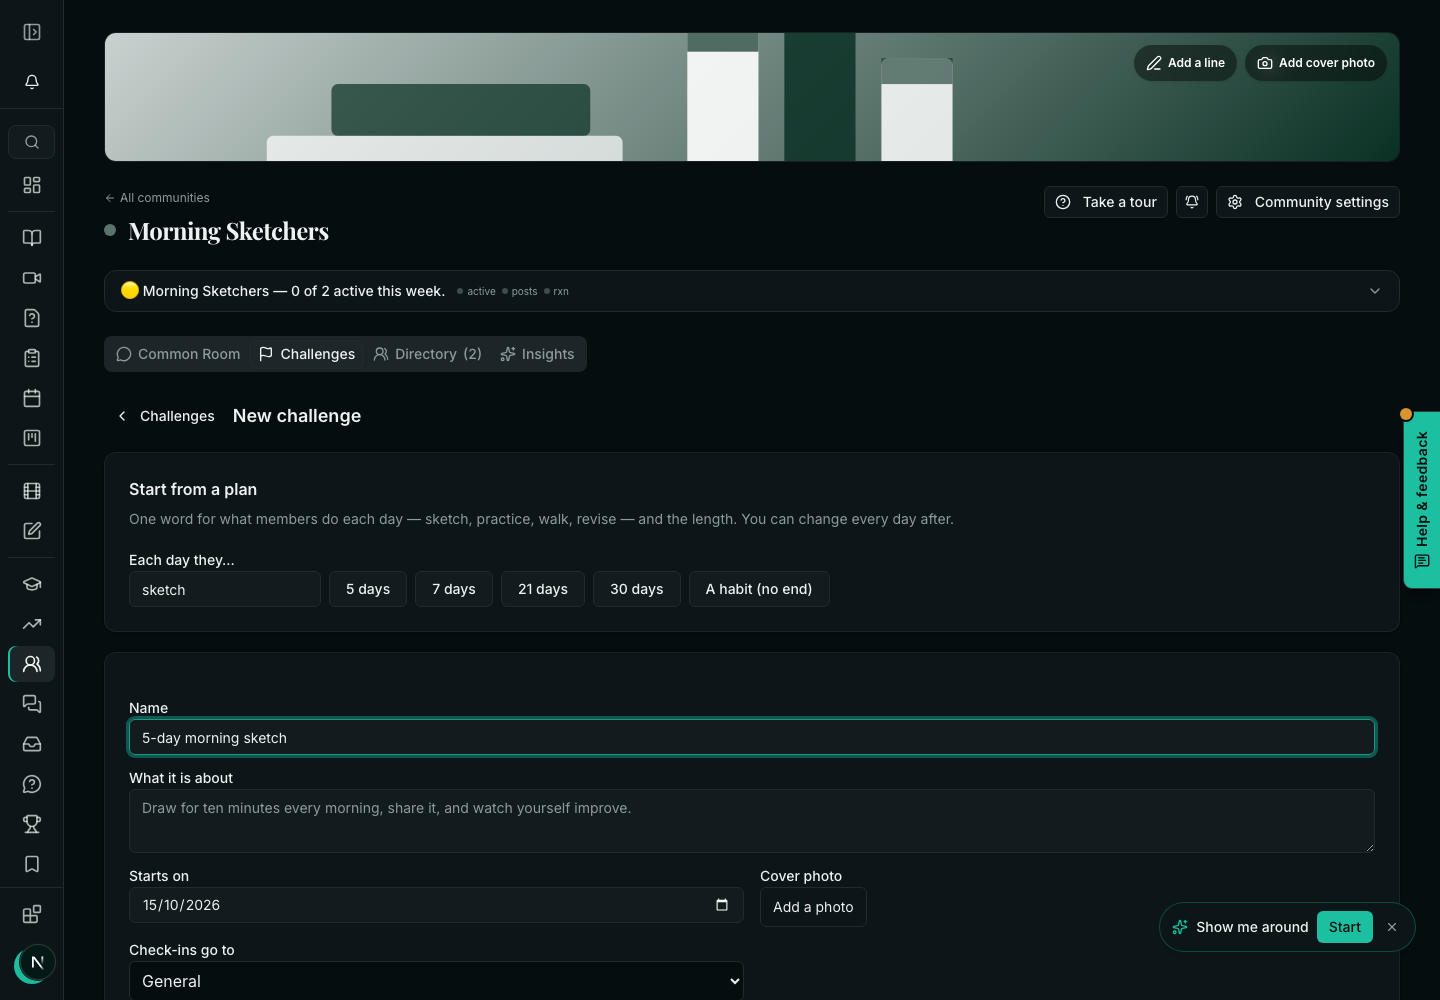Viewport: 1440px width, 1000px height.
Task: Open the notifications bell in the sidebar
Action: tap(32, 82)
